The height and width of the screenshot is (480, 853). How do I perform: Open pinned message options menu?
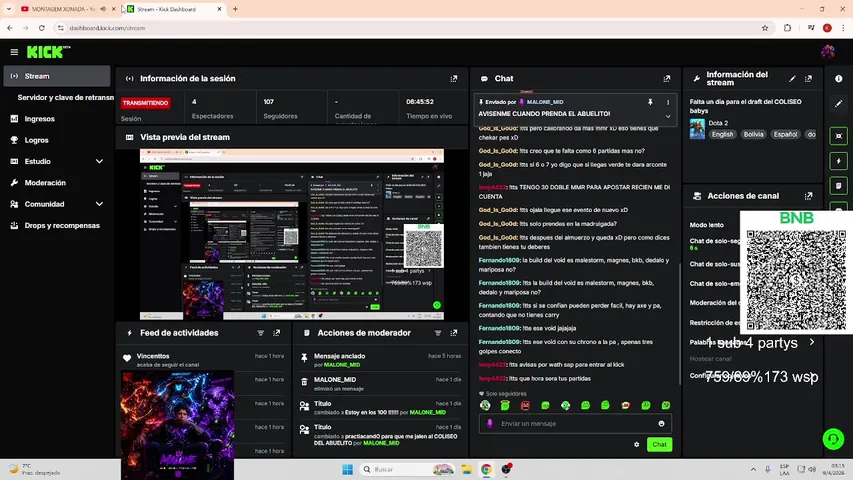pyautogui.click(x=668, y=102)
